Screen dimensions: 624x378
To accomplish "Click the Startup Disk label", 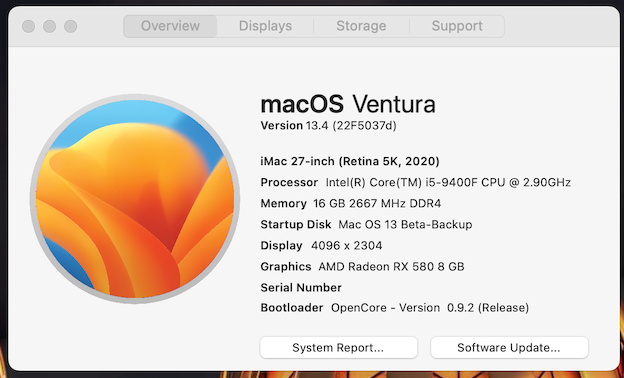I will click(296, 224).
